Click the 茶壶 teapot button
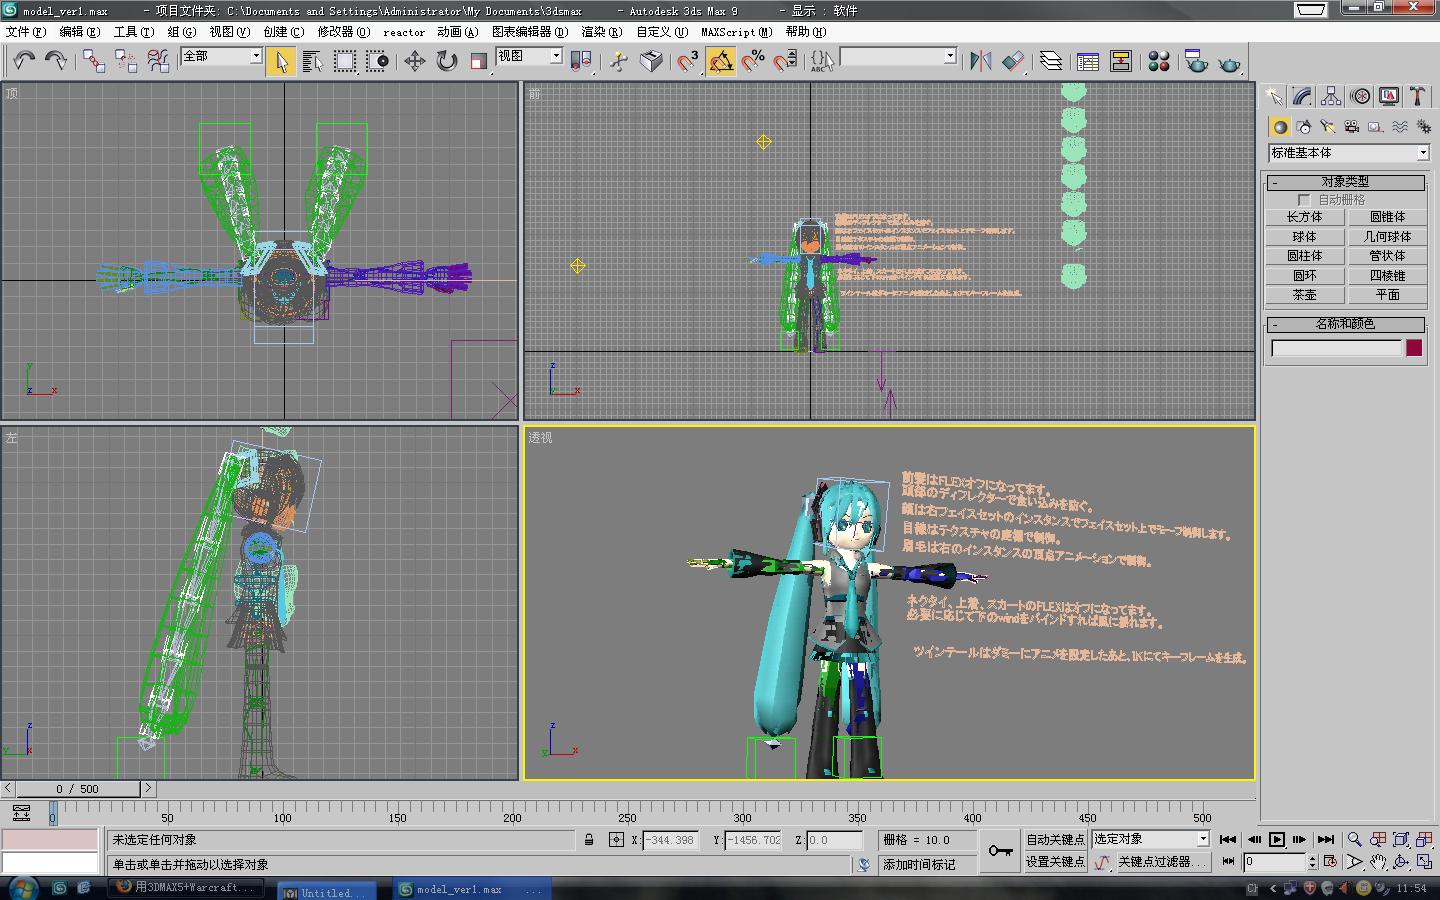1440x900 pixels. tap(1304, 295)
